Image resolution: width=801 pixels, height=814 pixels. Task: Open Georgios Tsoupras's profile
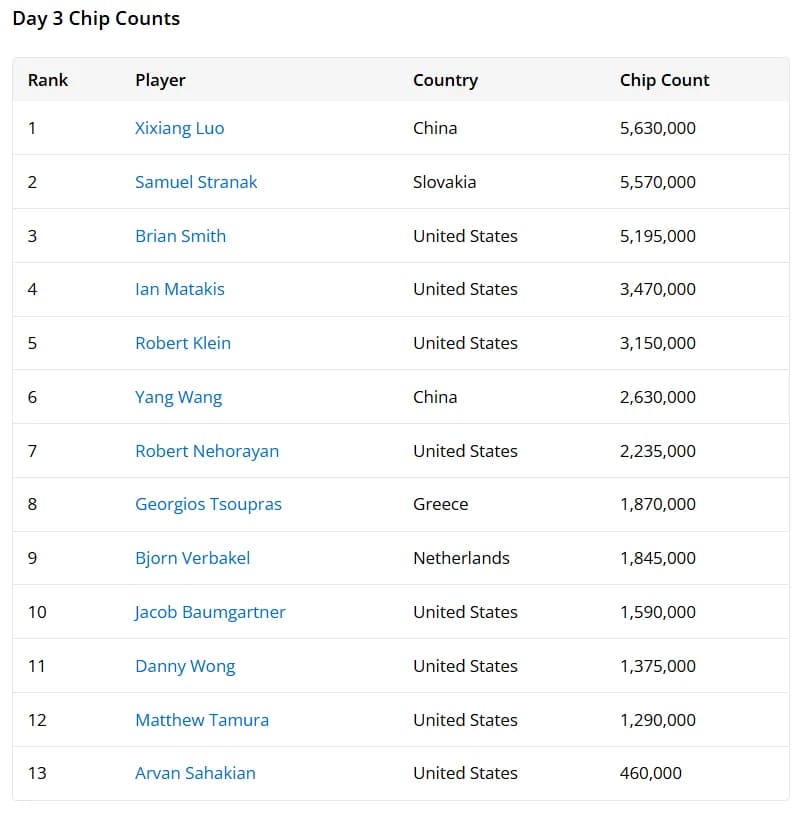(x=208, y=504)
